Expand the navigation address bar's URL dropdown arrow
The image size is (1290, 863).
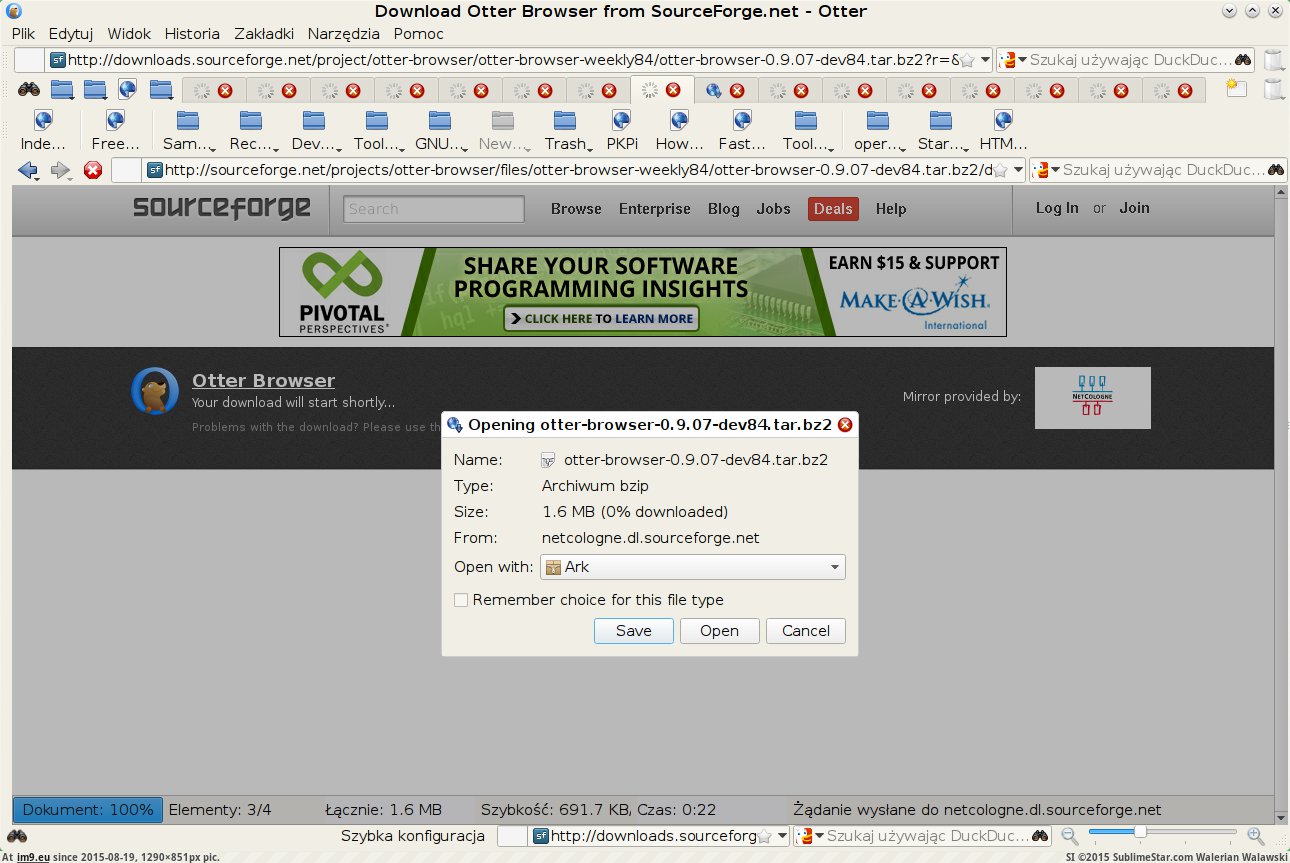(1018, 170)
